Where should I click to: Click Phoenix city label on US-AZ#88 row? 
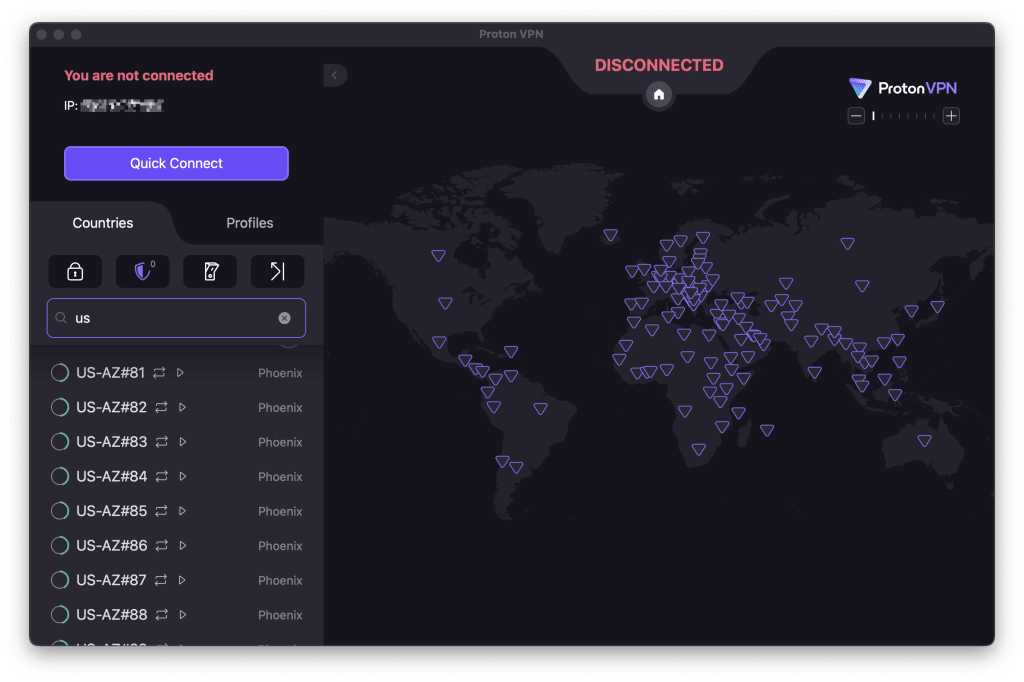point(280,615)
